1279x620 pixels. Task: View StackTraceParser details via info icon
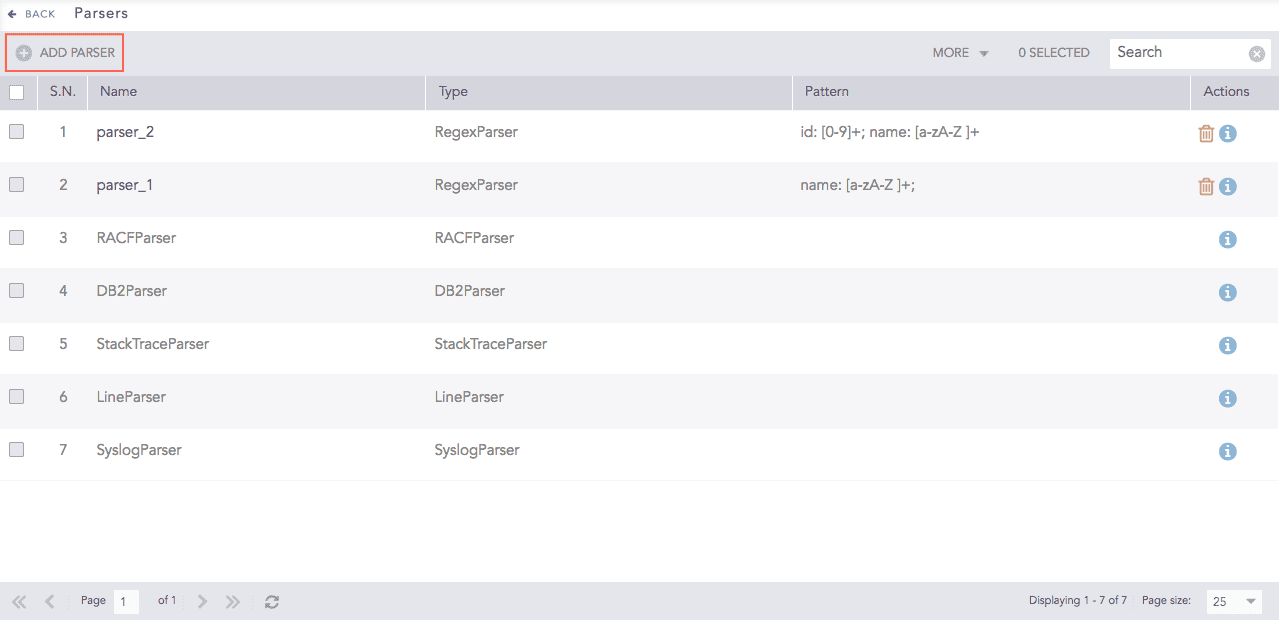[1227, 345]
